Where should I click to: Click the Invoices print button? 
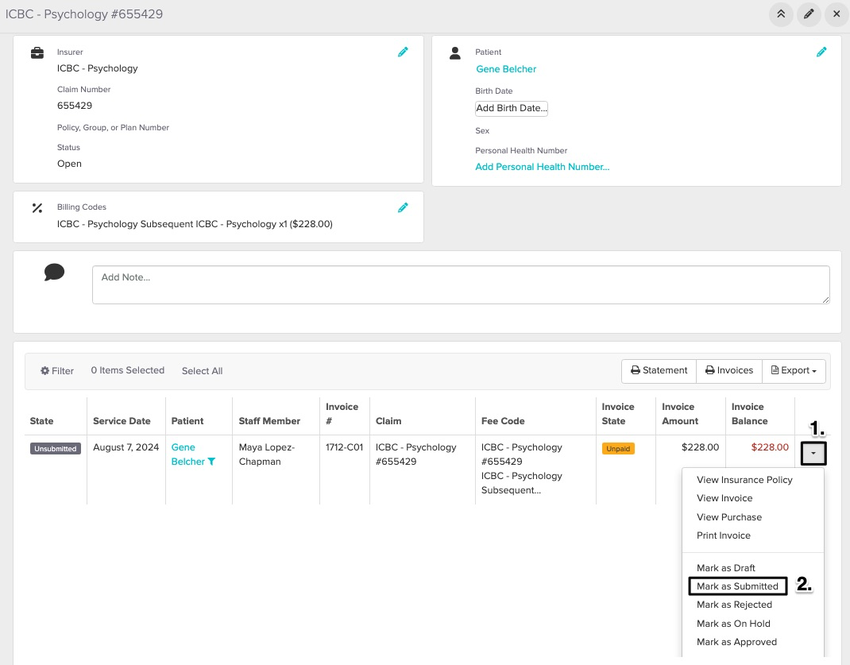point(729,371)
